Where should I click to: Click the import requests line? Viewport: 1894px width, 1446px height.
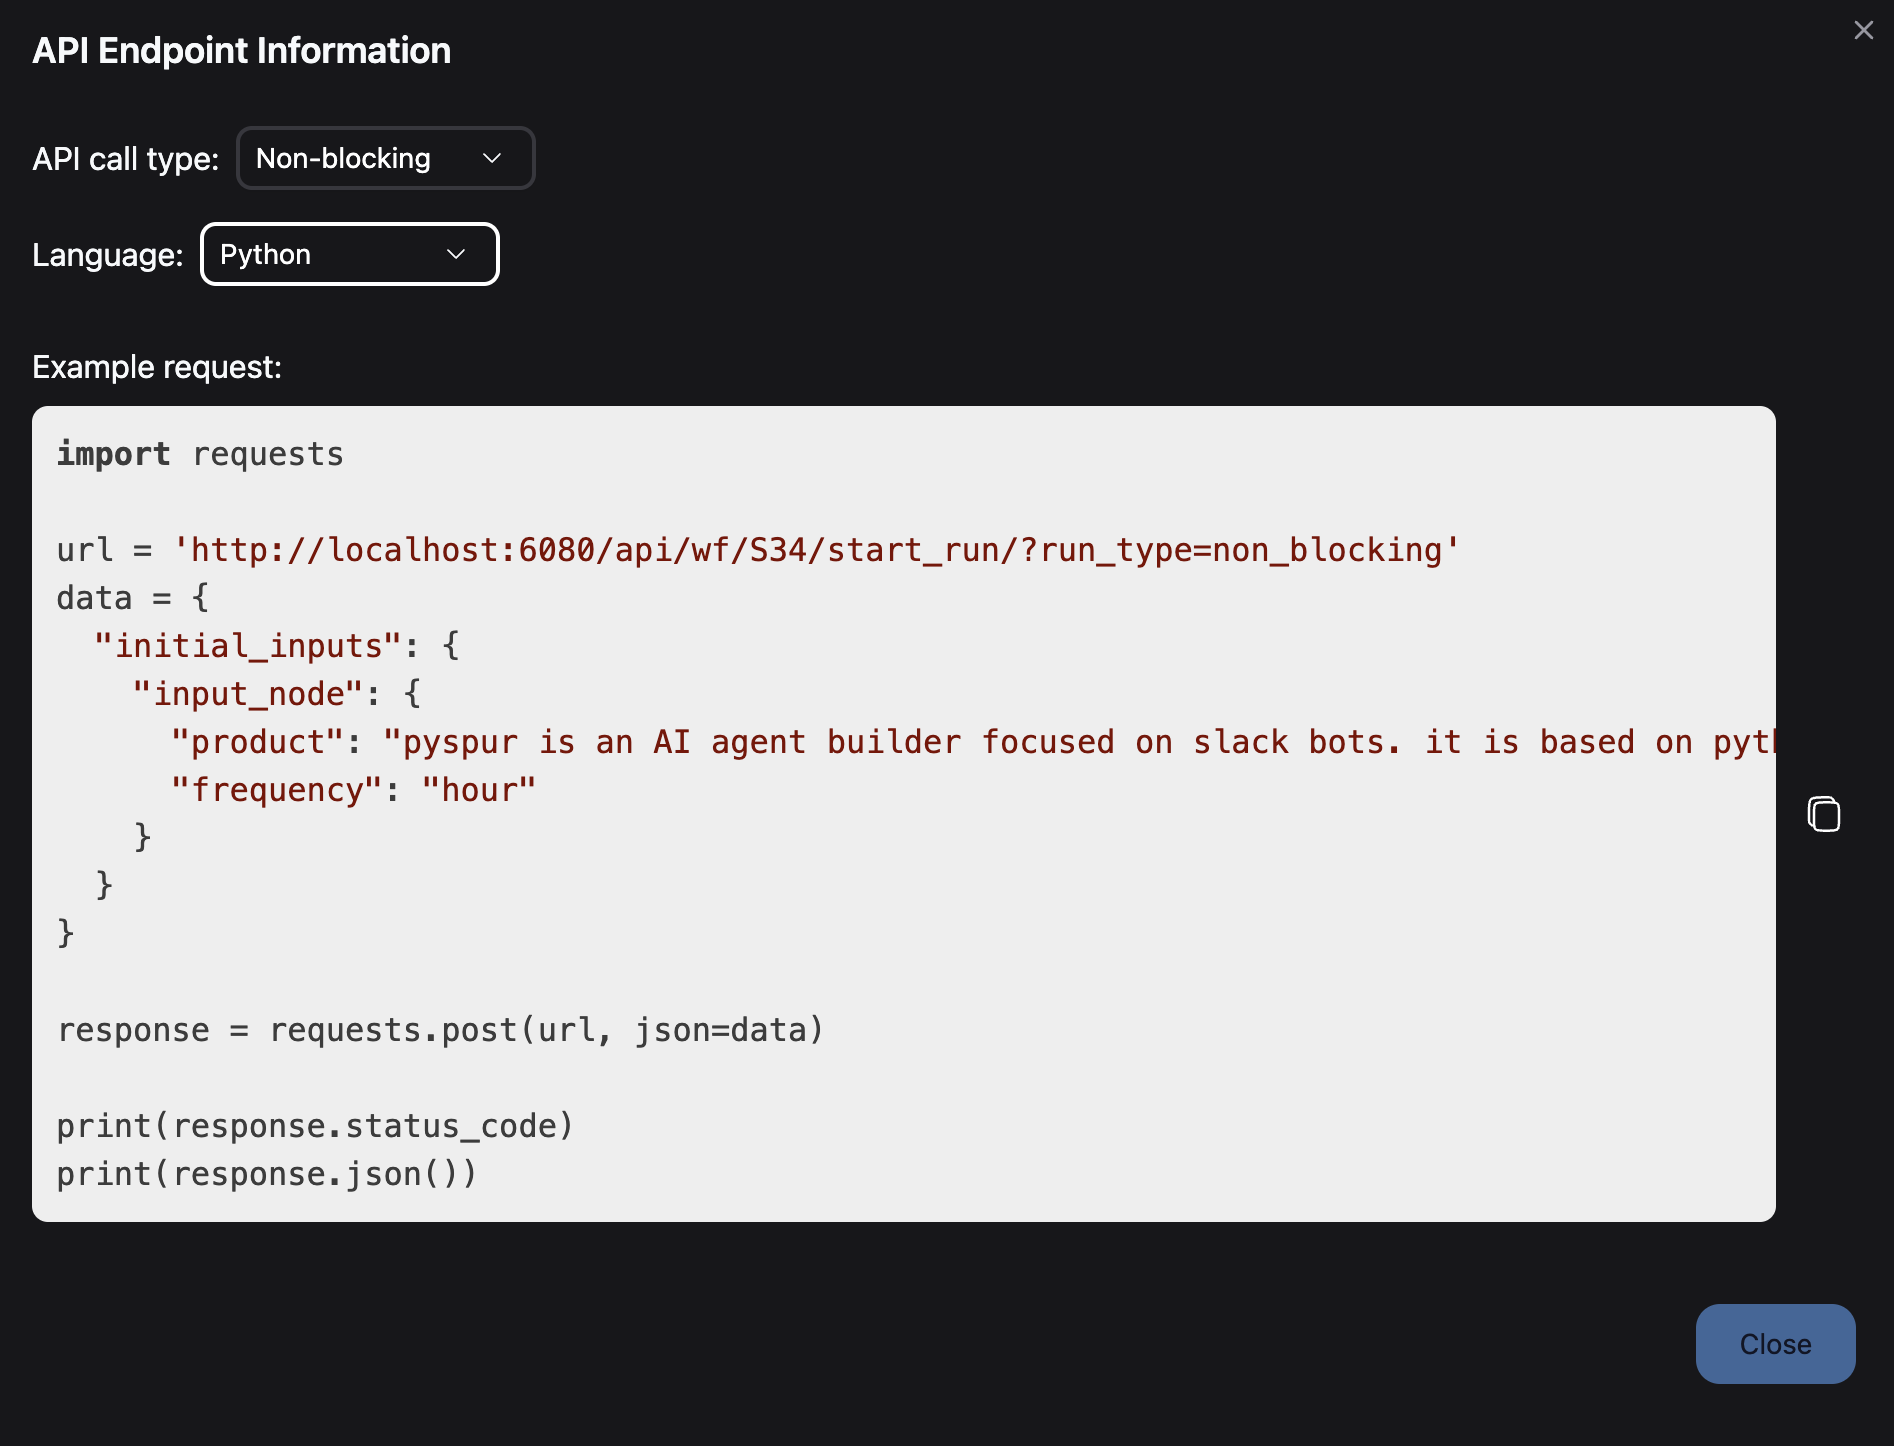coord(200,453)
